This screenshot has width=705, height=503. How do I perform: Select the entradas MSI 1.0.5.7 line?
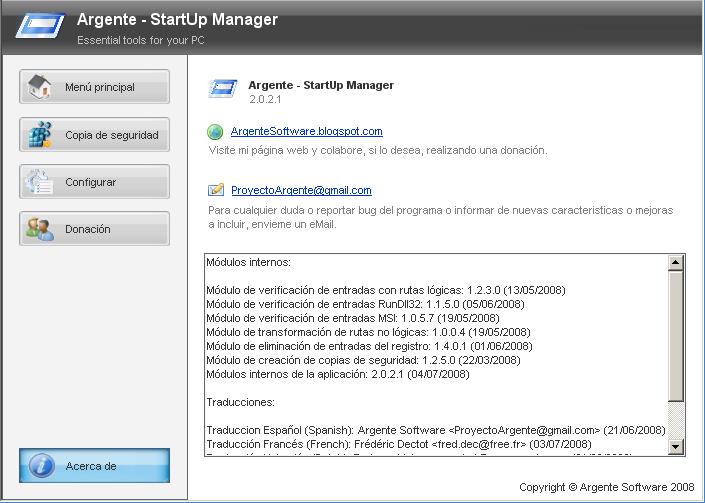click(x=352, y=318)
